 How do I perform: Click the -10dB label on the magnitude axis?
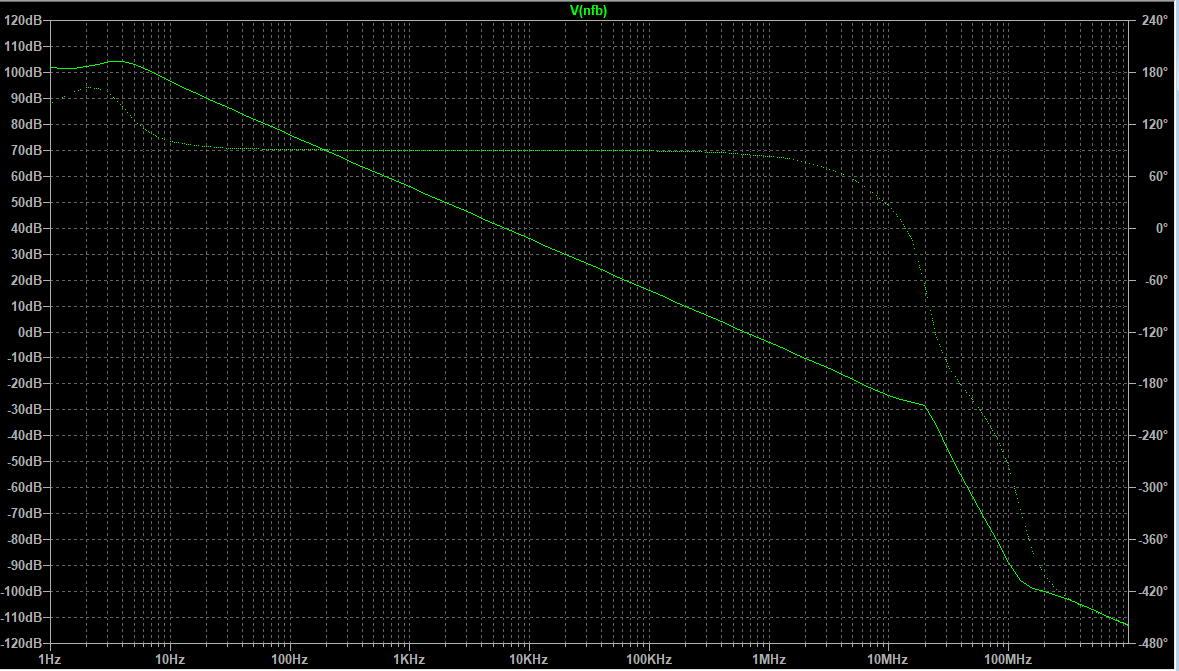pyautogui.click(x=24, y=357)
